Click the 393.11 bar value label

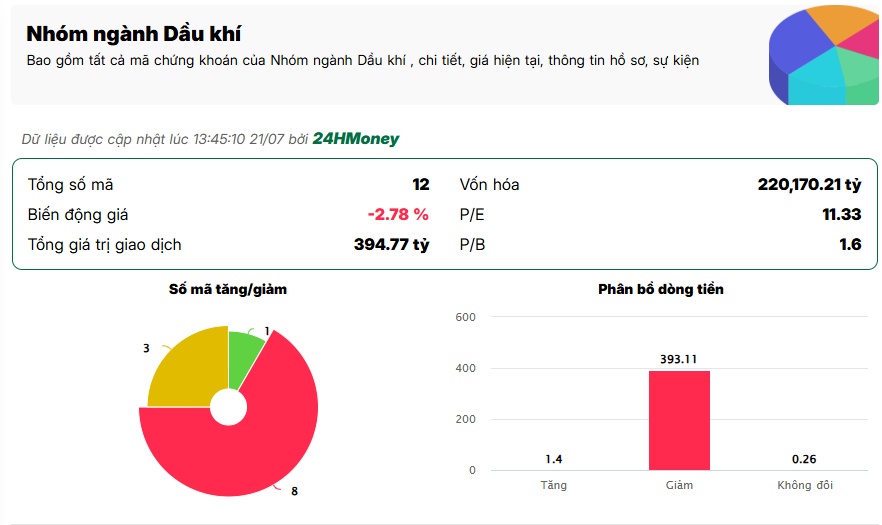click(x=678, y=359)
